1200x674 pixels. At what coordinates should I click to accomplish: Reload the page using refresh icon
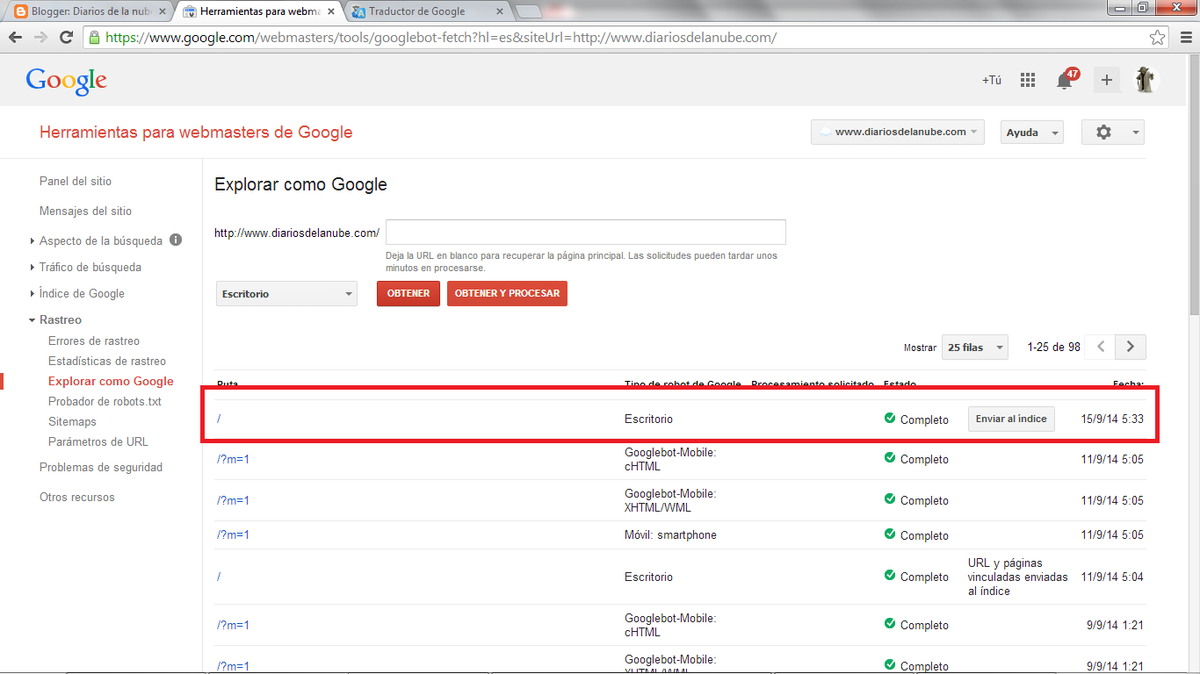pyautogui.click(x=66, y=37)
